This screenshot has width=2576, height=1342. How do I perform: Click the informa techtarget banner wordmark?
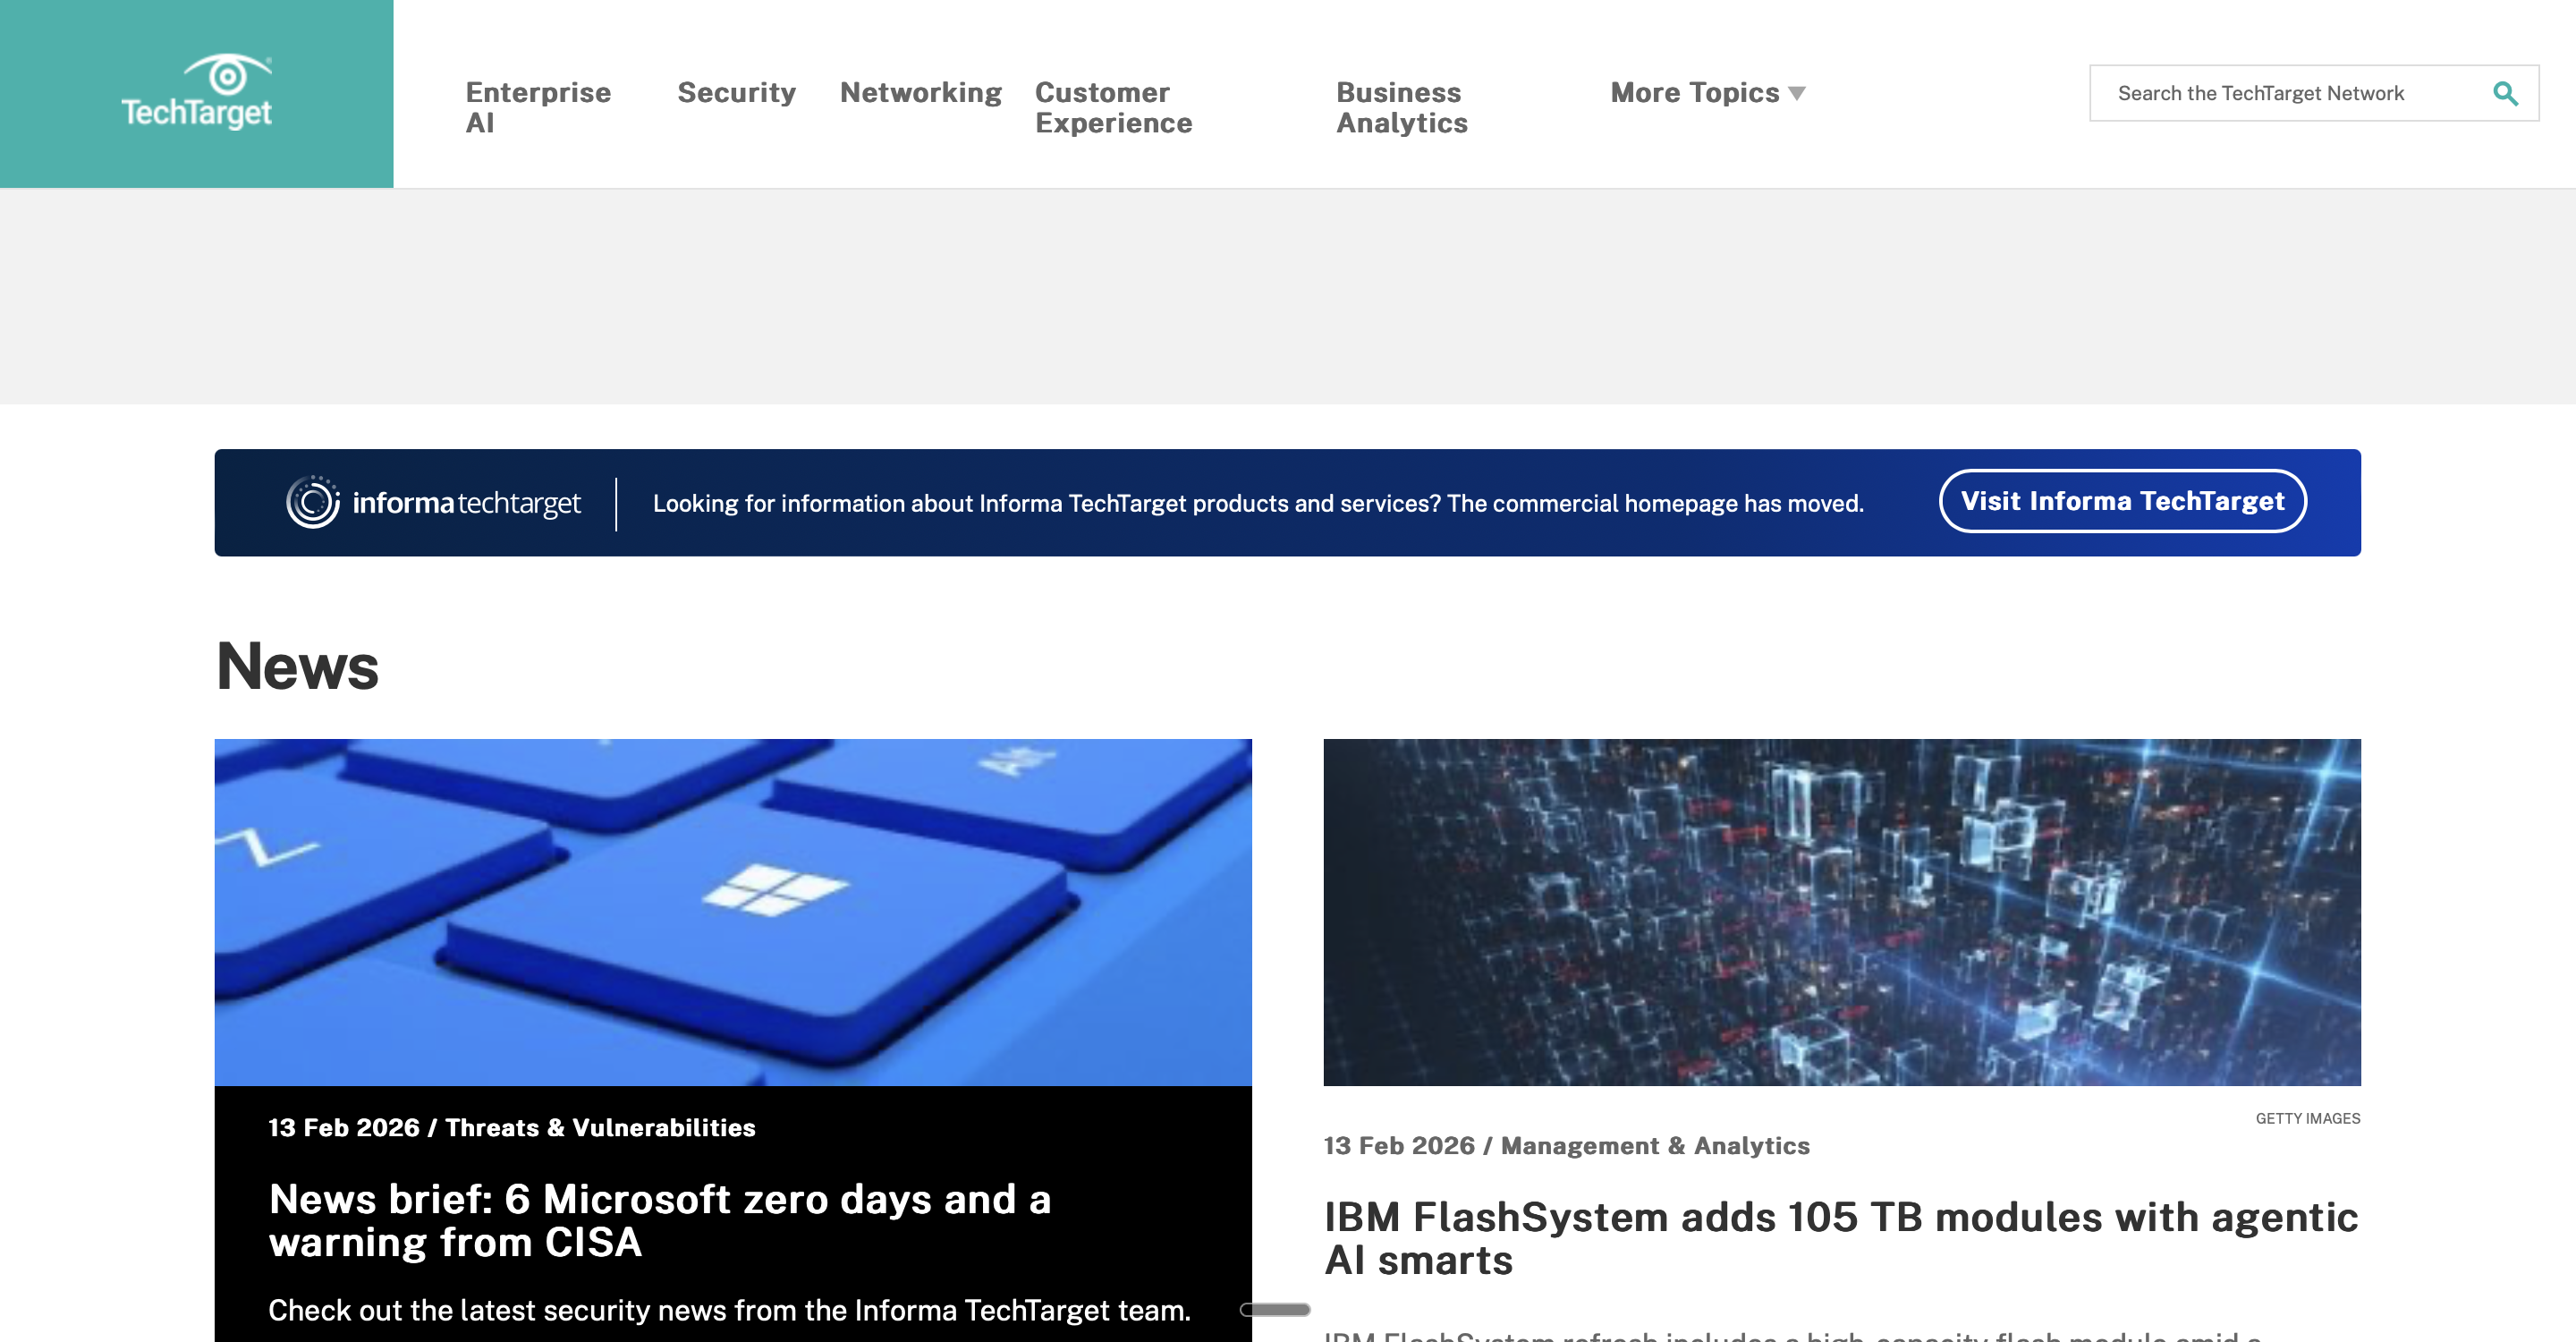pyautogui.click(x=466, y=502)
